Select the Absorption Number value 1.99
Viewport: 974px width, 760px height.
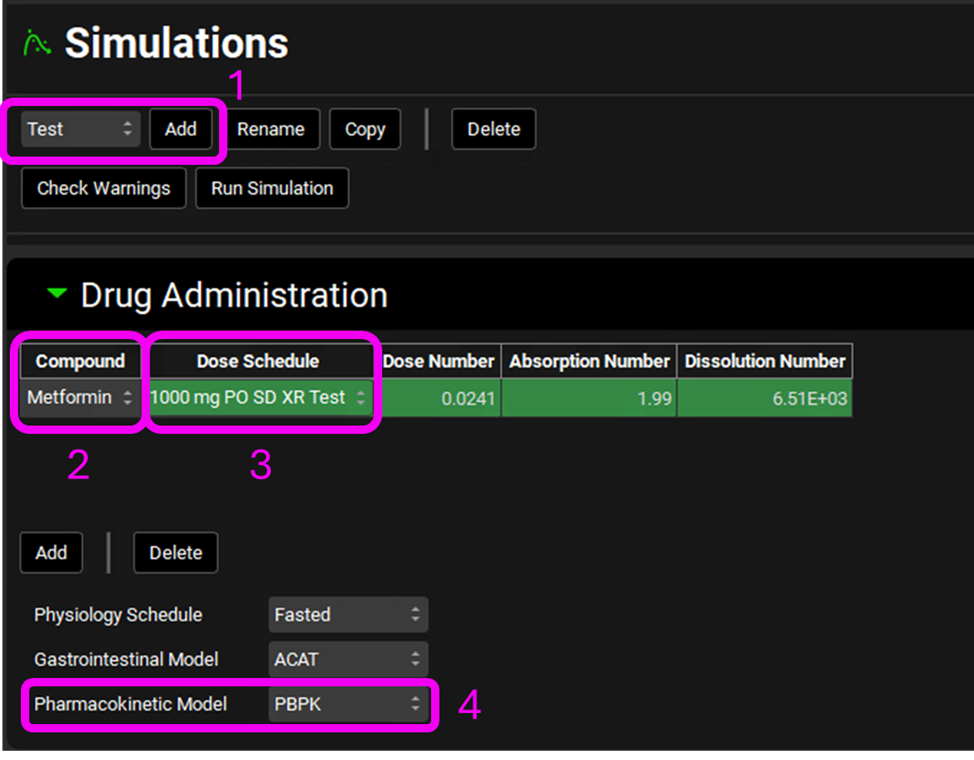click(589, 398)
